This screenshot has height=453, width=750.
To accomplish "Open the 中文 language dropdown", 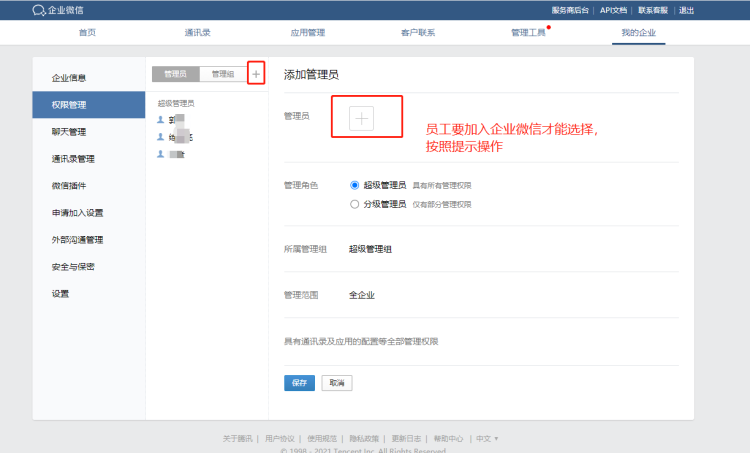I will click(486, 438).
